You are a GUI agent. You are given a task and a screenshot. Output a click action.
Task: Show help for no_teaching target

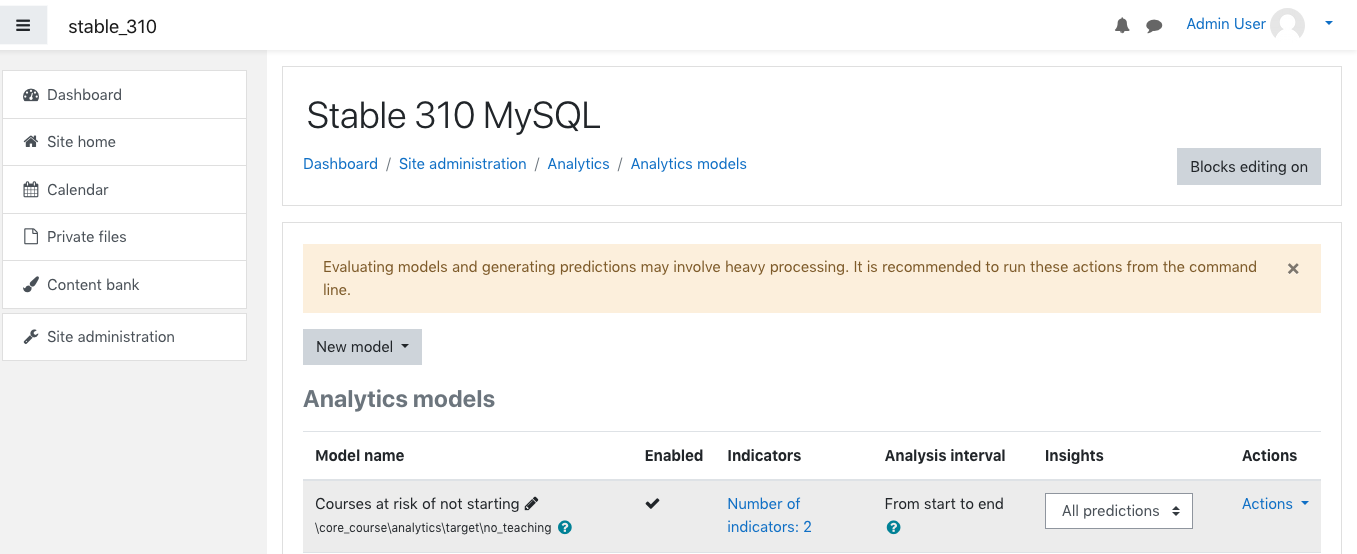point(565,527)
